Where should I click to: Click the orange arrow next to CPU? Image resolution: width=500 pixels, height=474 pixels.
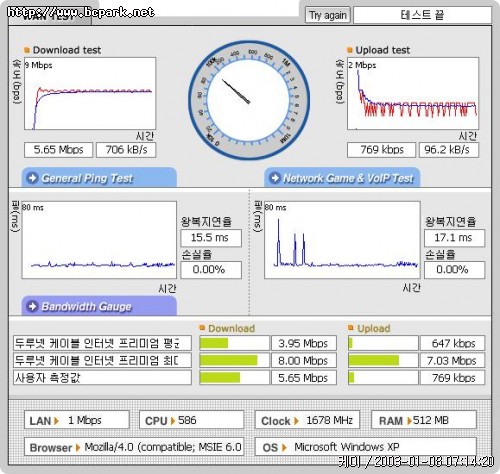pyautogui.click(x=173, y=421)
